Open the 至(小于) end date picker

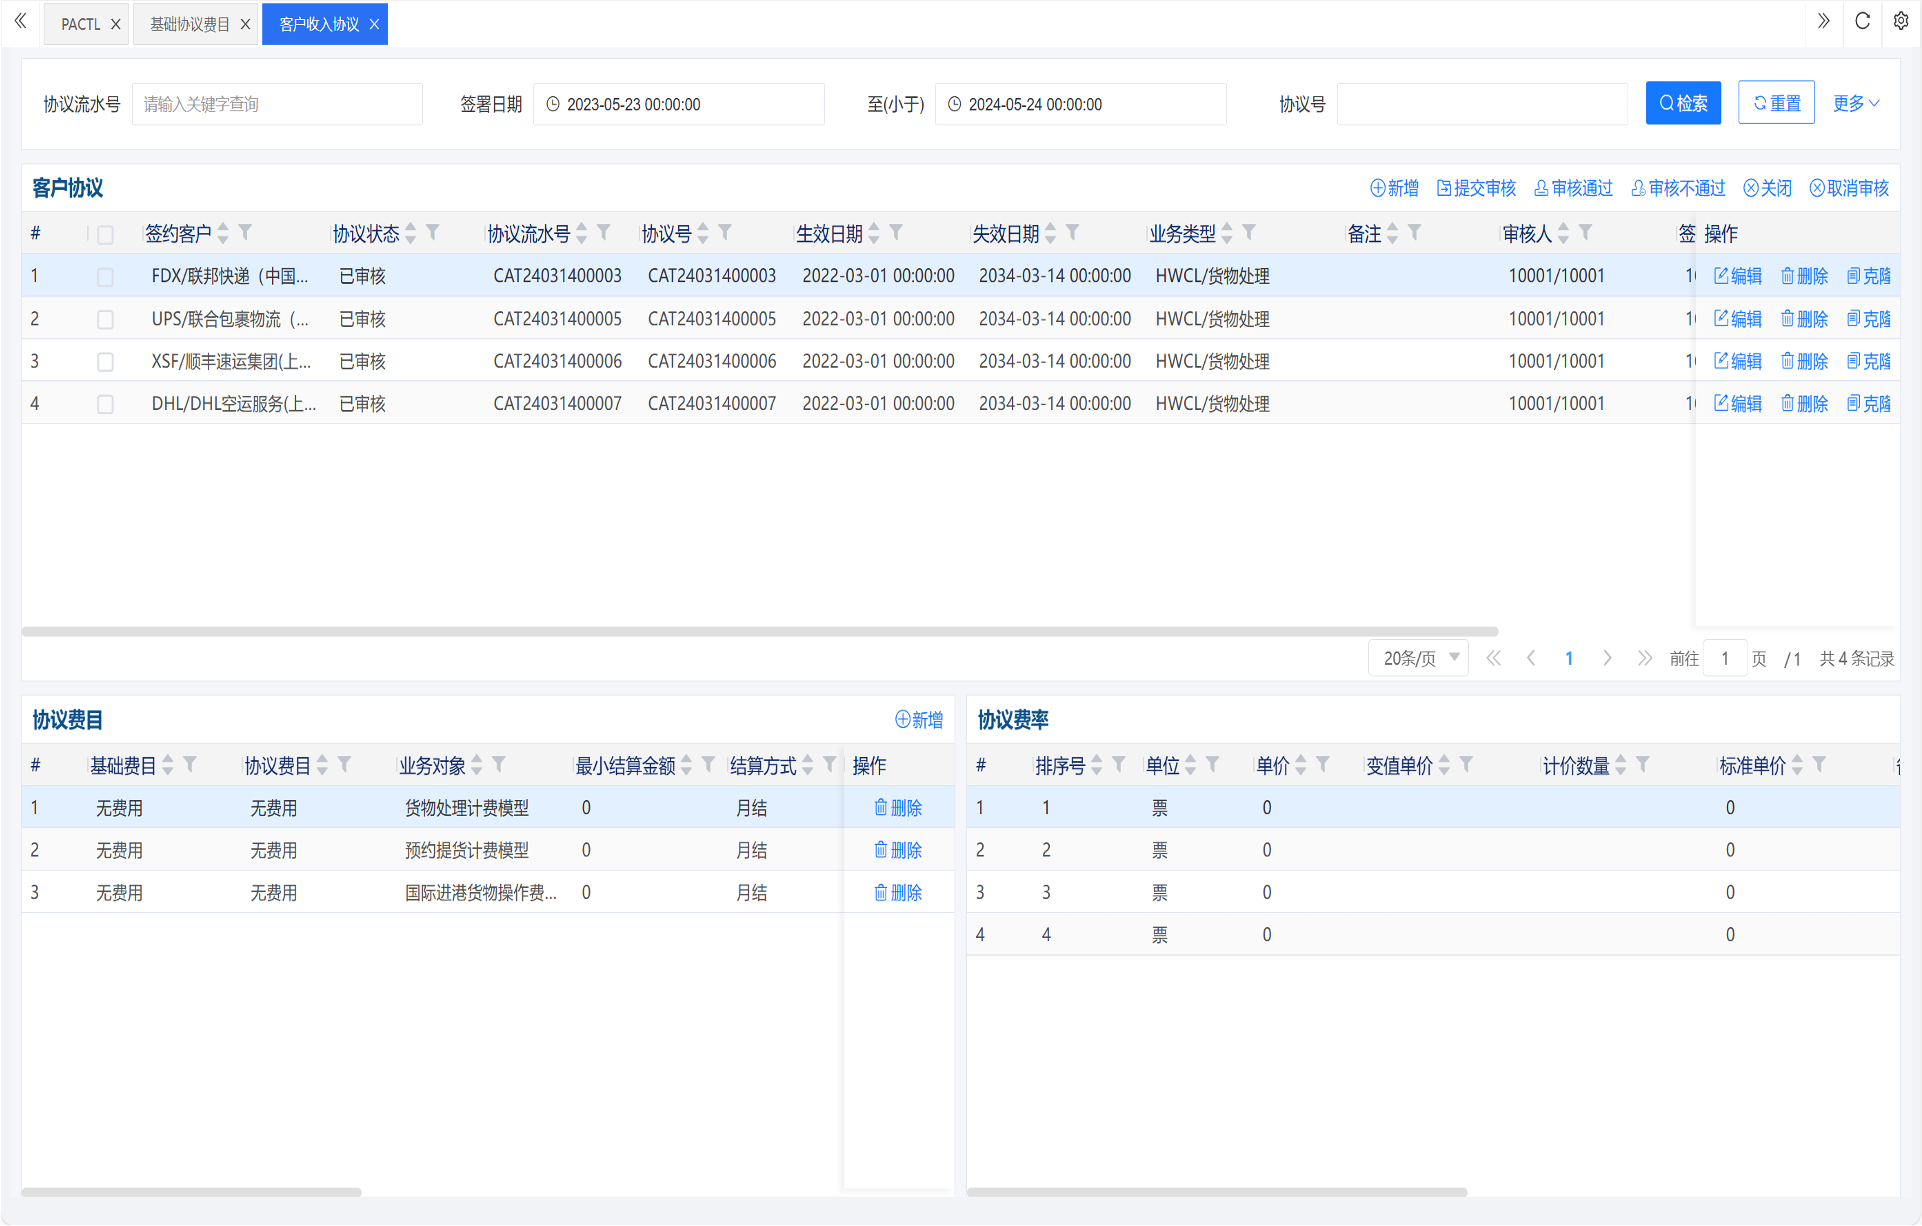(x=1081, y=104)
